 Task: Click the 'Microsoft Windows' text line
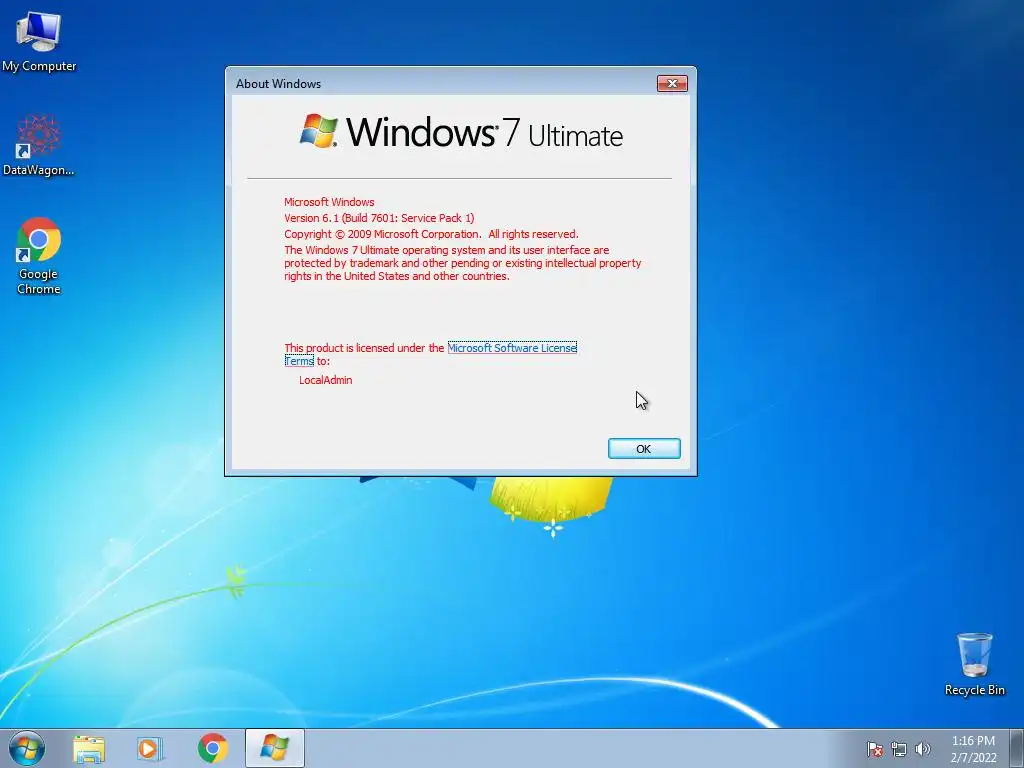(x=329, y=202)
